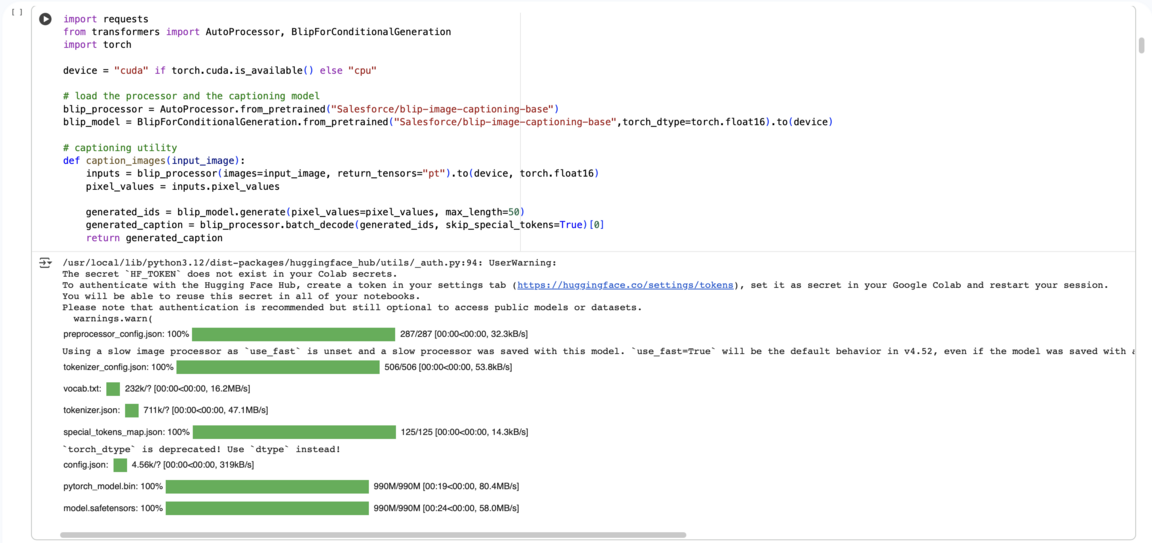Click the notebook's vertical scrollbar thumb
Viewport: 1152px width, 543px height.
(x=1141, y=46)
